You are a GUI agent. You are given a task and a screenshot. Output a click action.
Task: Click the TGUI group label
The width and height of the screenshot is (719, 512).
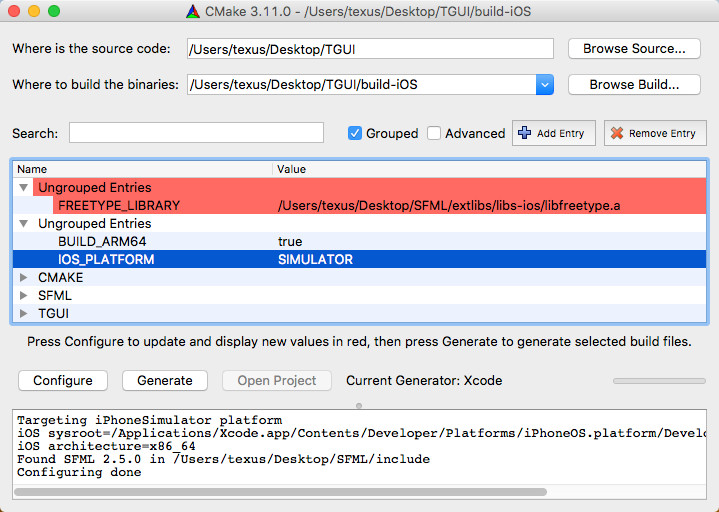tap(53, 314)
